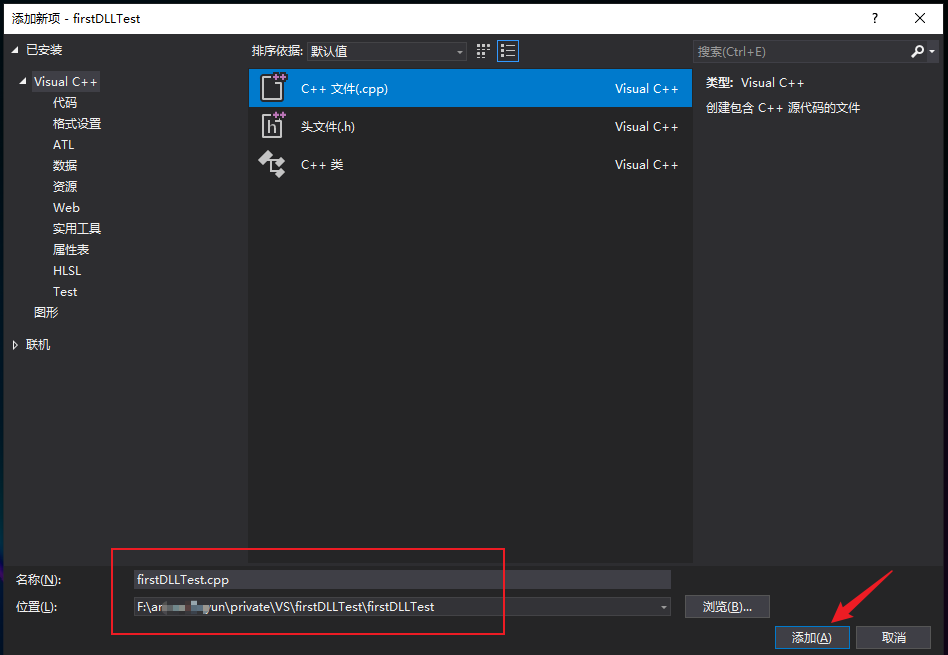Click the 取消 button
948x655 pixels.
[x=893, y=637]
